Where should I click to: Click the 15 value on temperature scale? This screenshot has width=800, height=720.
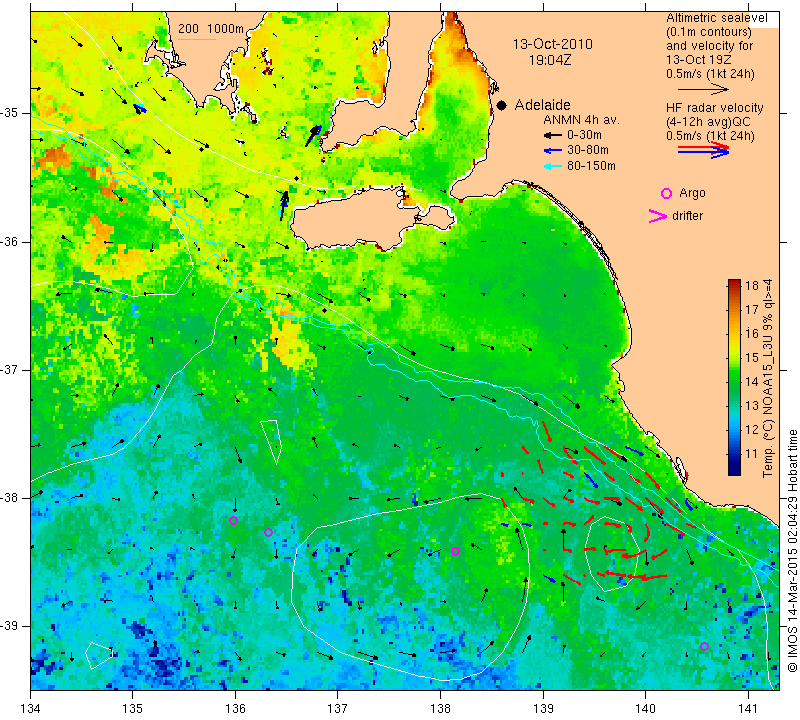[752, 358]
